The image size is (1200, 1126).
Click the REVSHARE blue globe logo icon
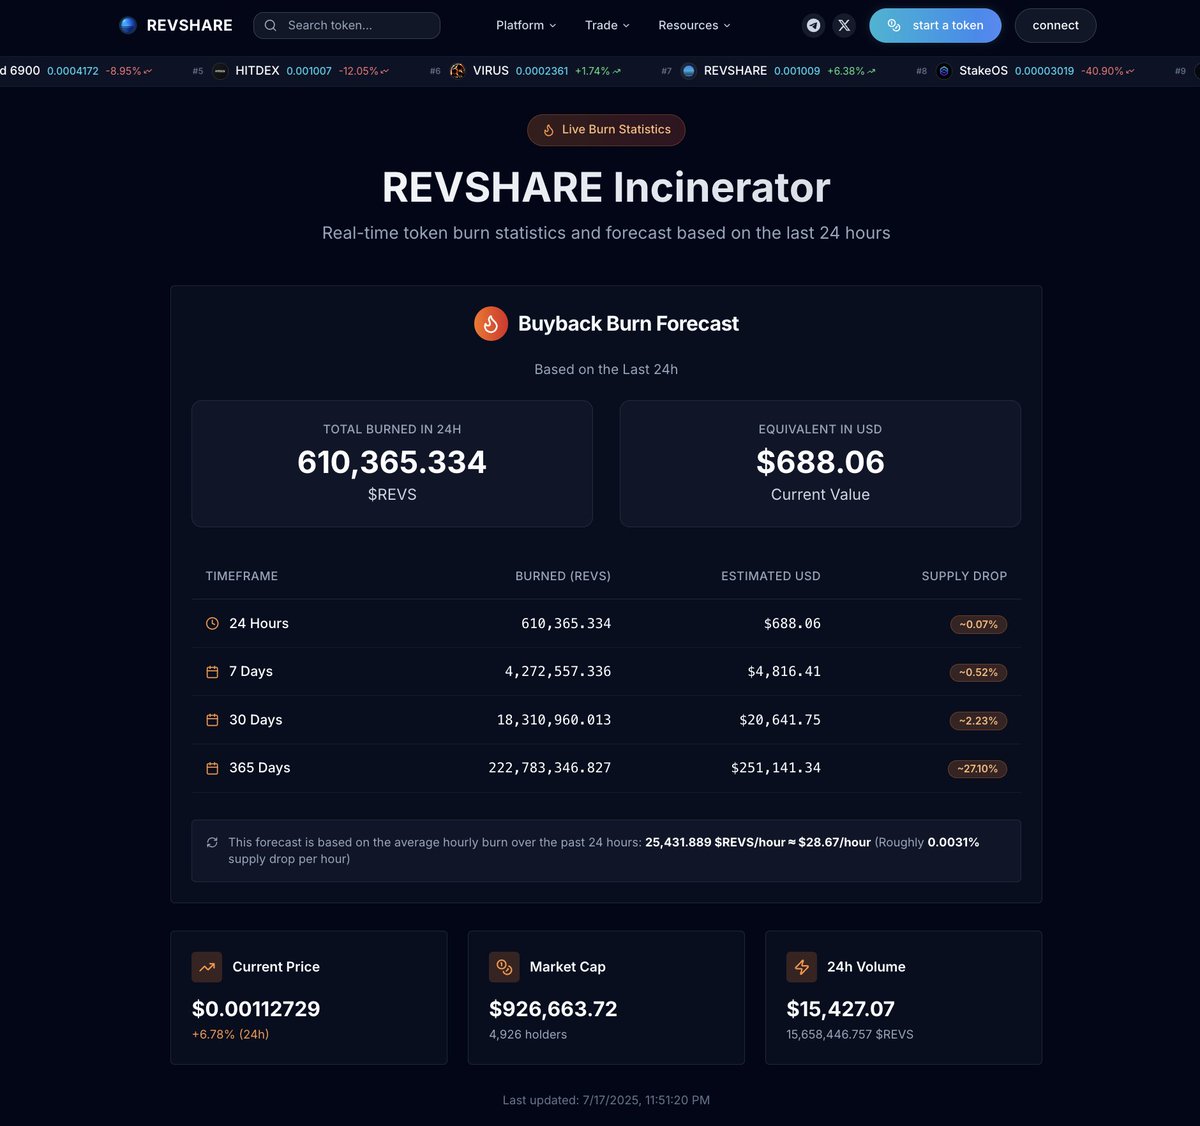pos(128,25)
